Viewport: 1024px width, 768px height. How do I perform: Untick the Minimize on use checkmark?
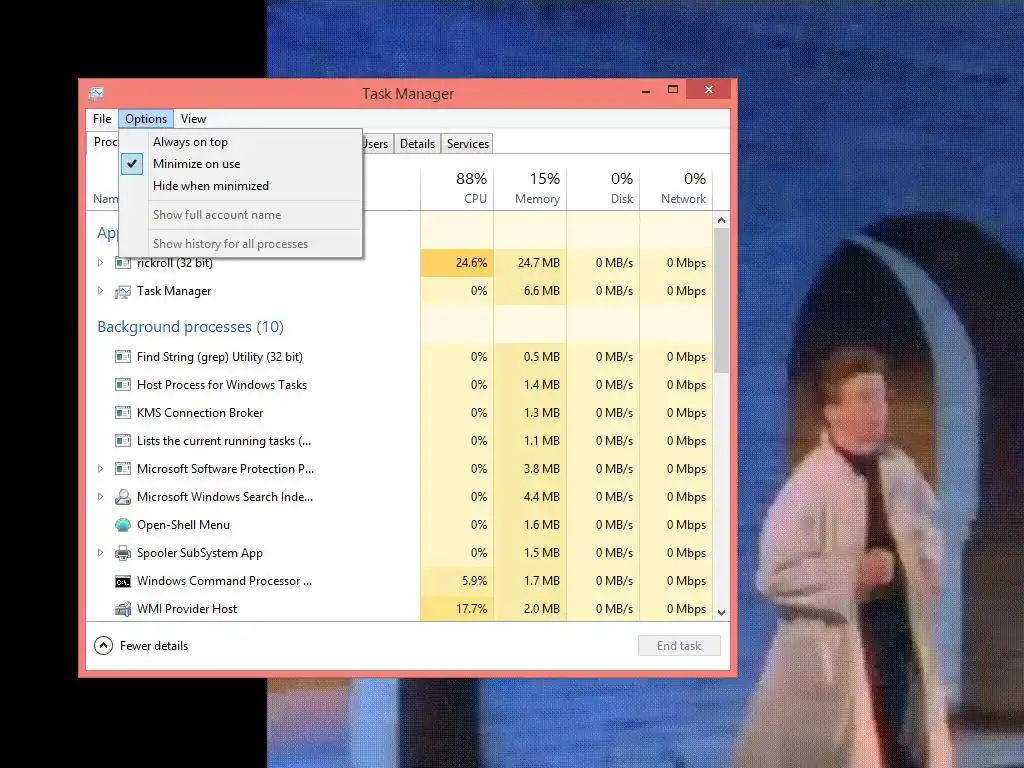(x=132, y=164)
